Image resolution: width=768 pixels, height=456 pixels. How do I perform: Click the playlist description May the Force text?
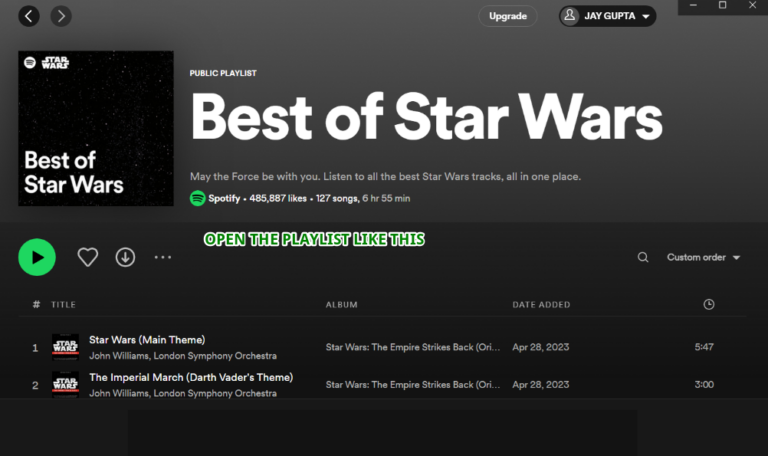click(385, 176)
